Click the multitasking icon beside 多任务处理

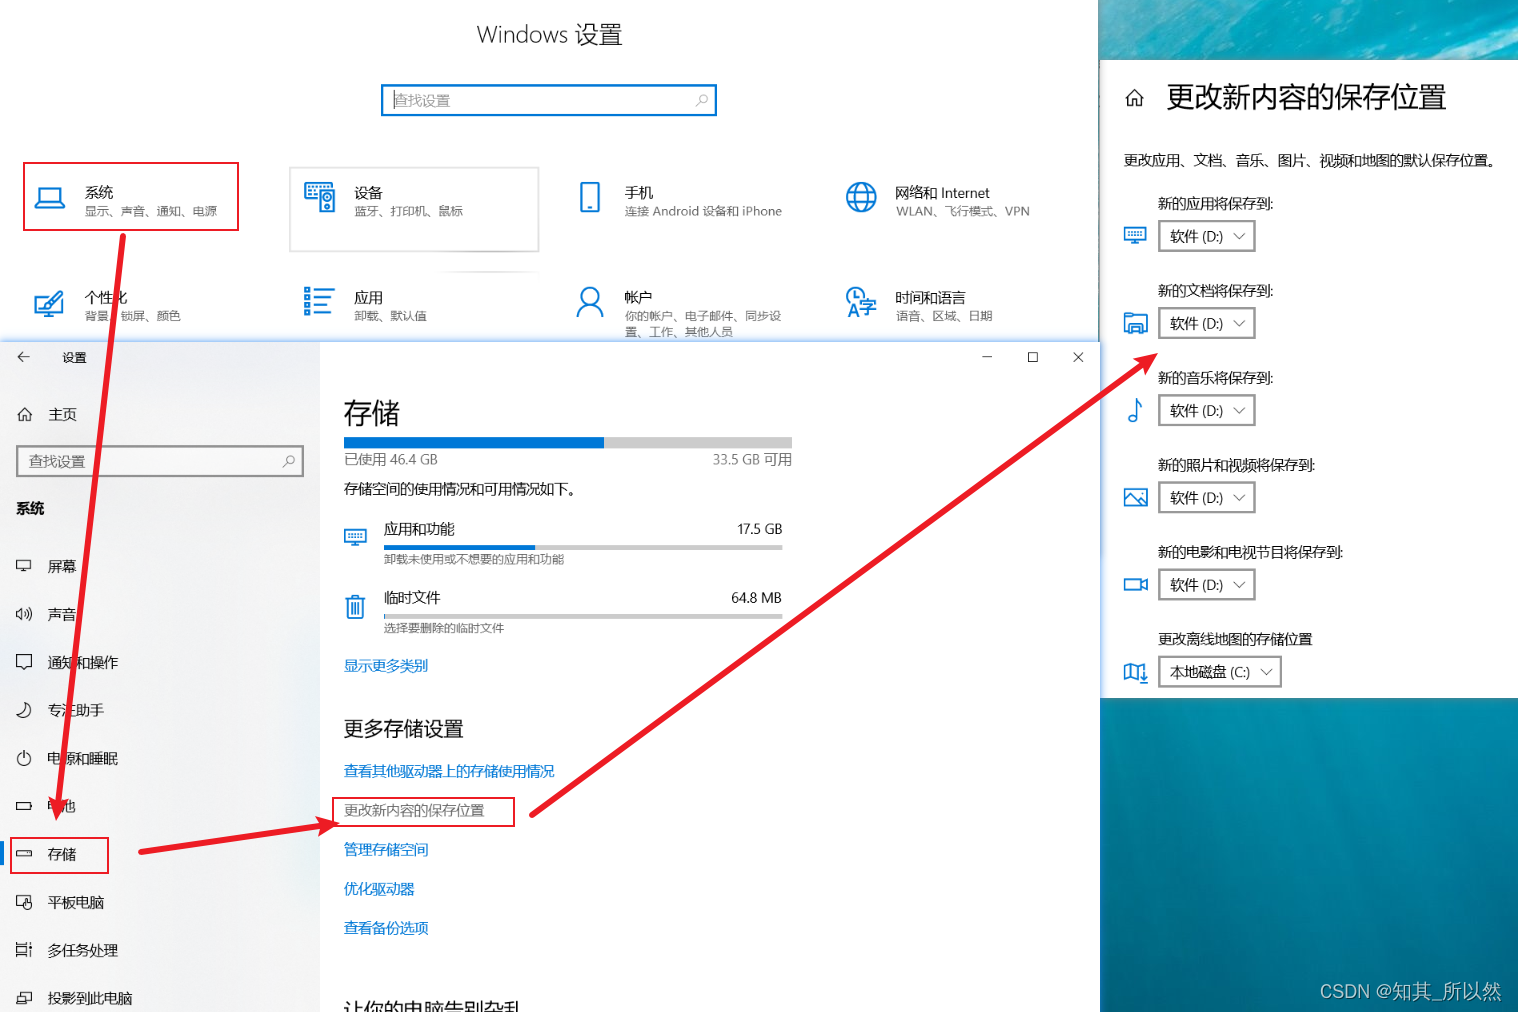(x=24, y=950)
